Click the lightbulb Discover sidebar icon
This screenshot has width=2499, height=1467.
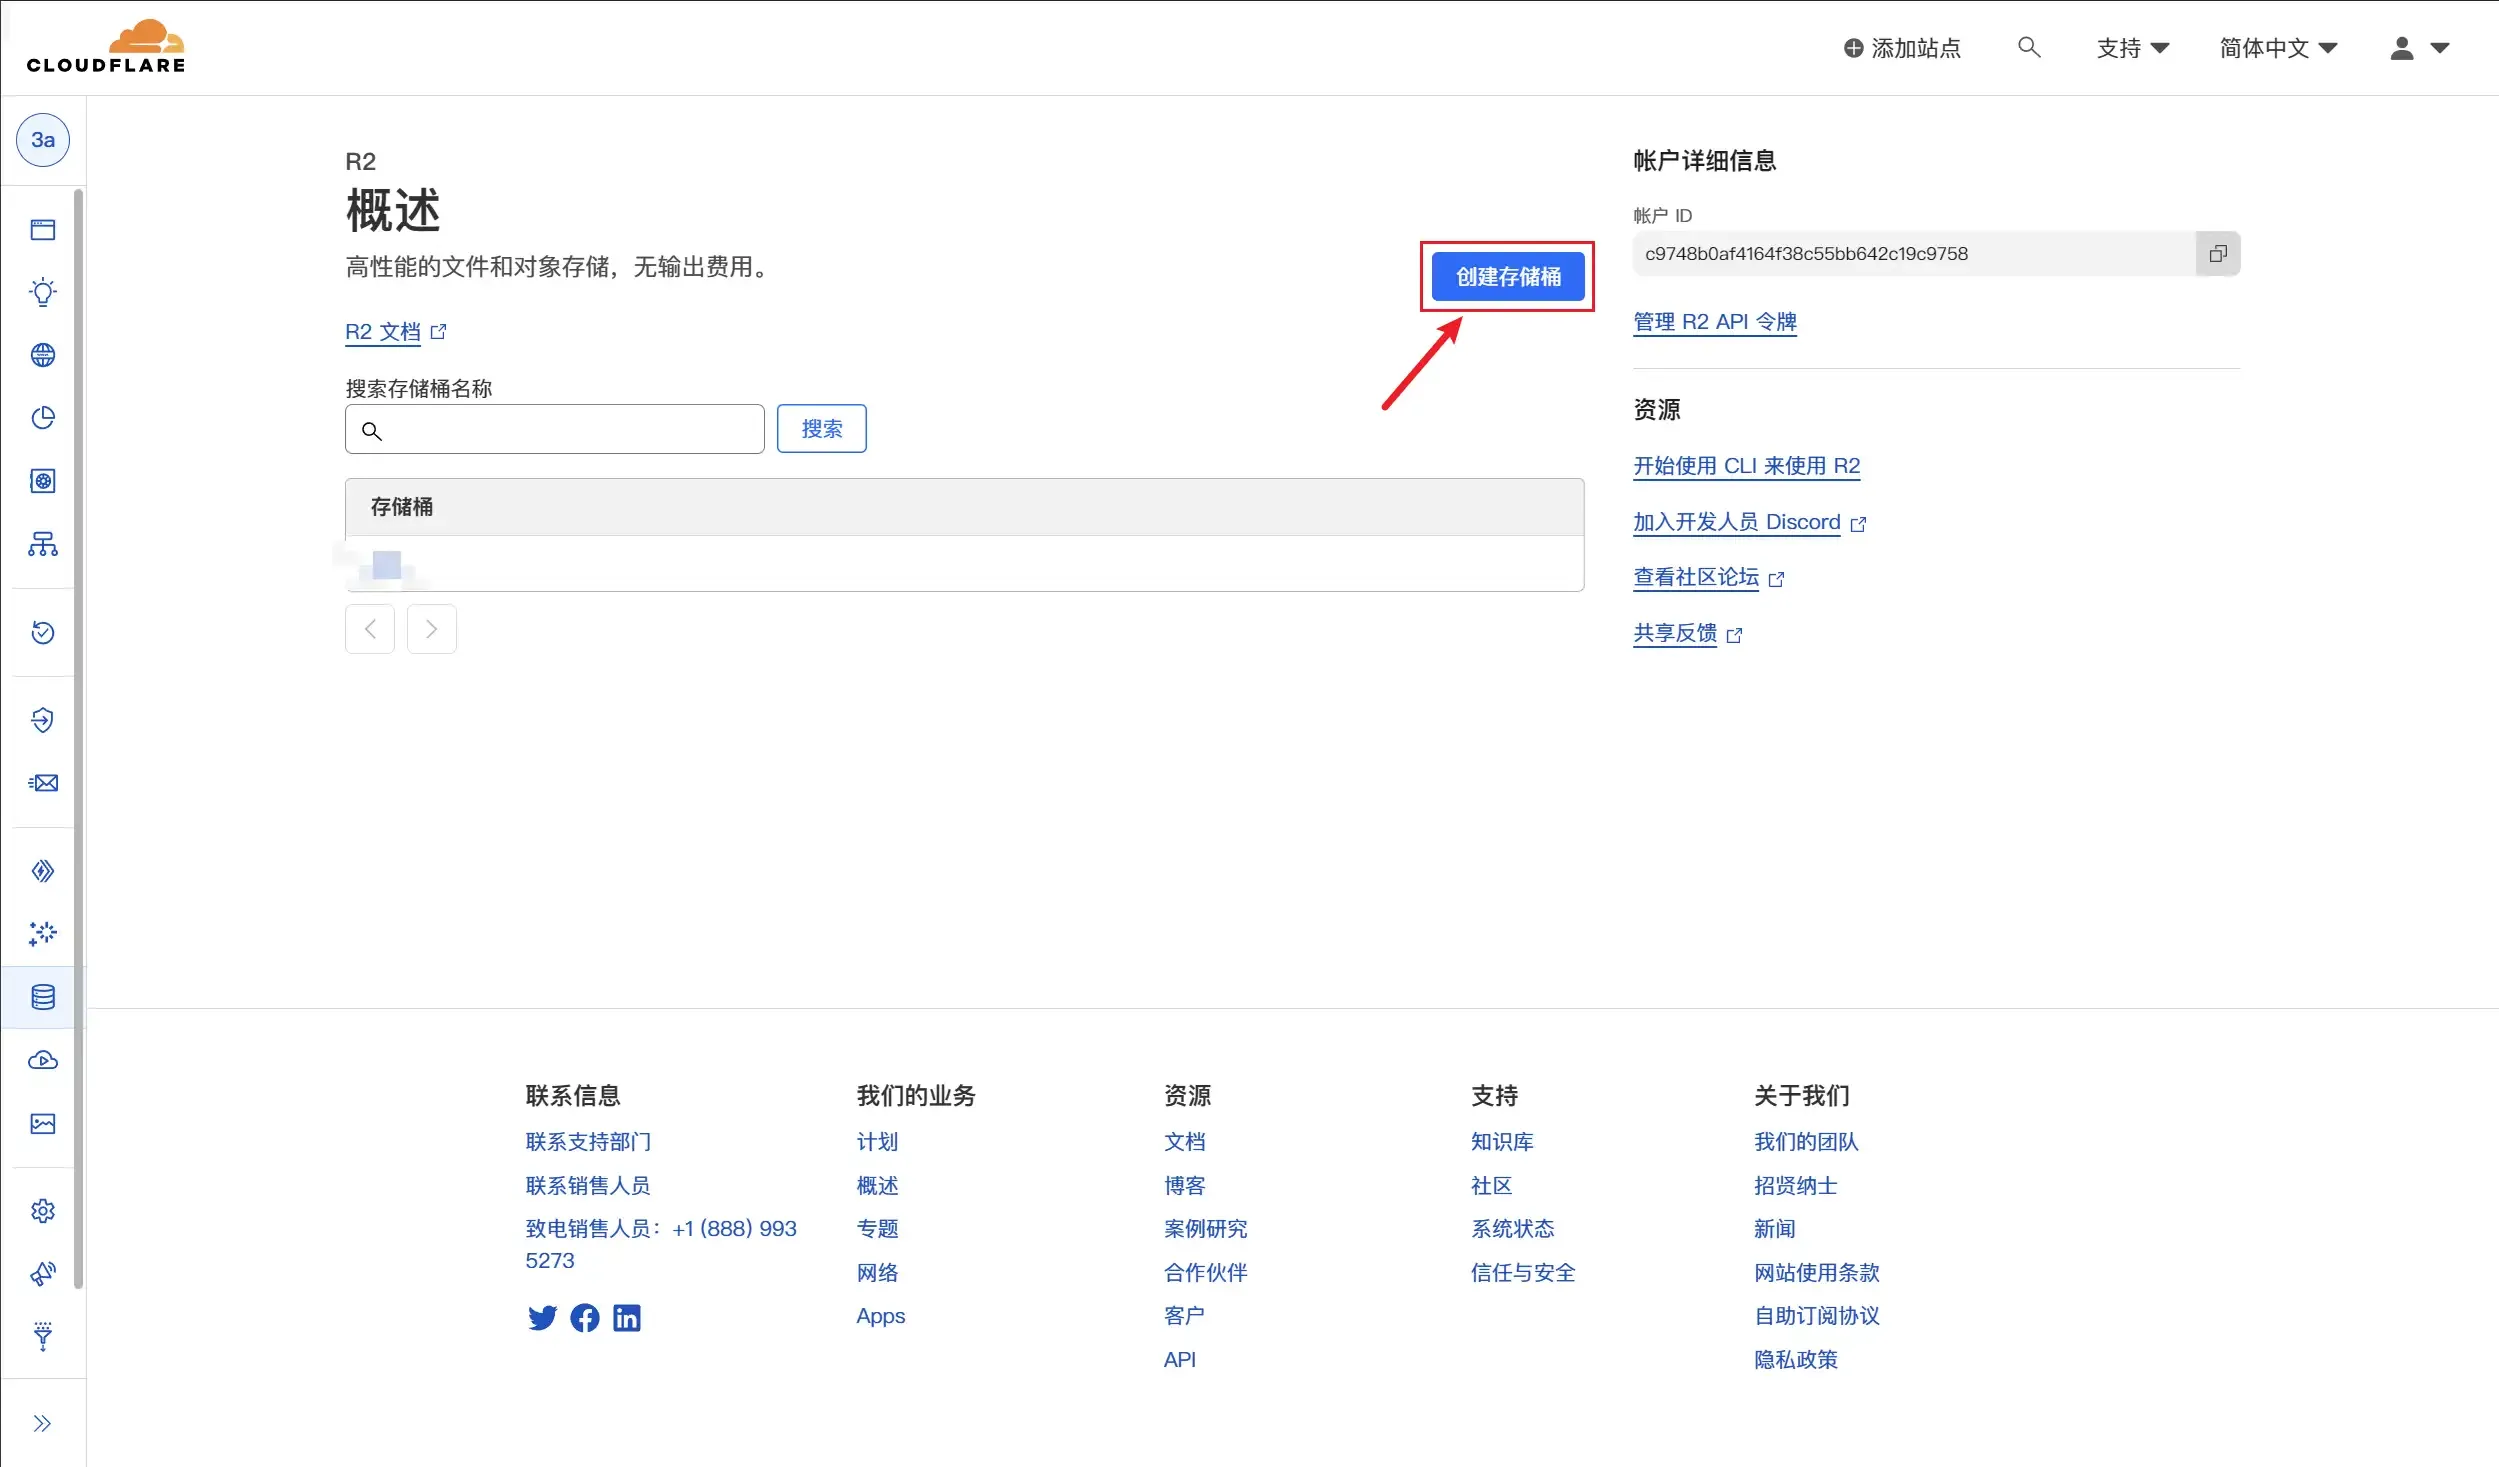click(43, 292)
